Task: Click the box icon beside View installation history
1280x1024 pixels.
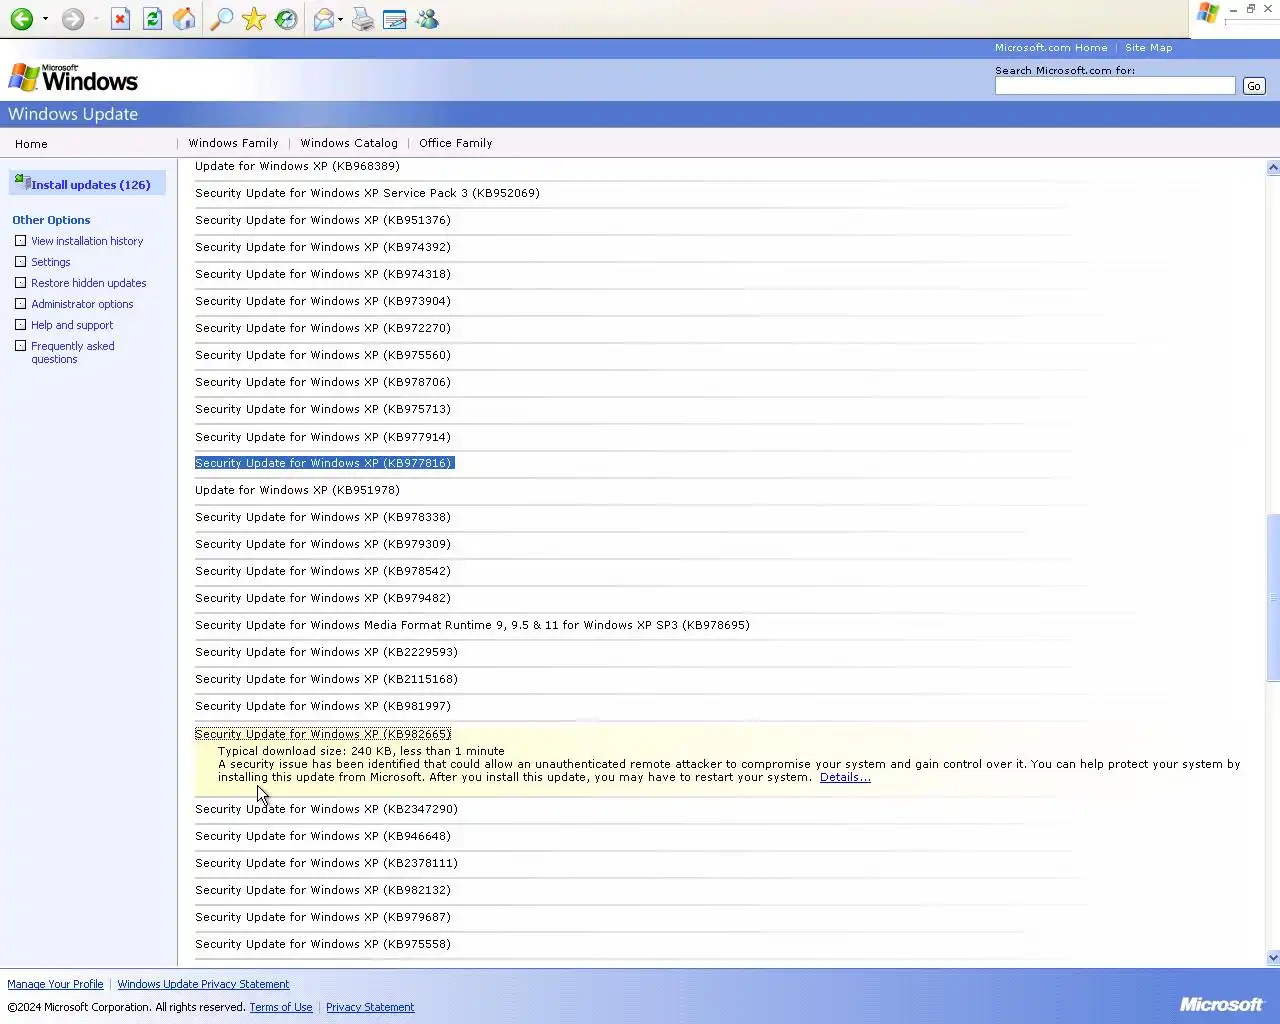Action: coord(20,241)
